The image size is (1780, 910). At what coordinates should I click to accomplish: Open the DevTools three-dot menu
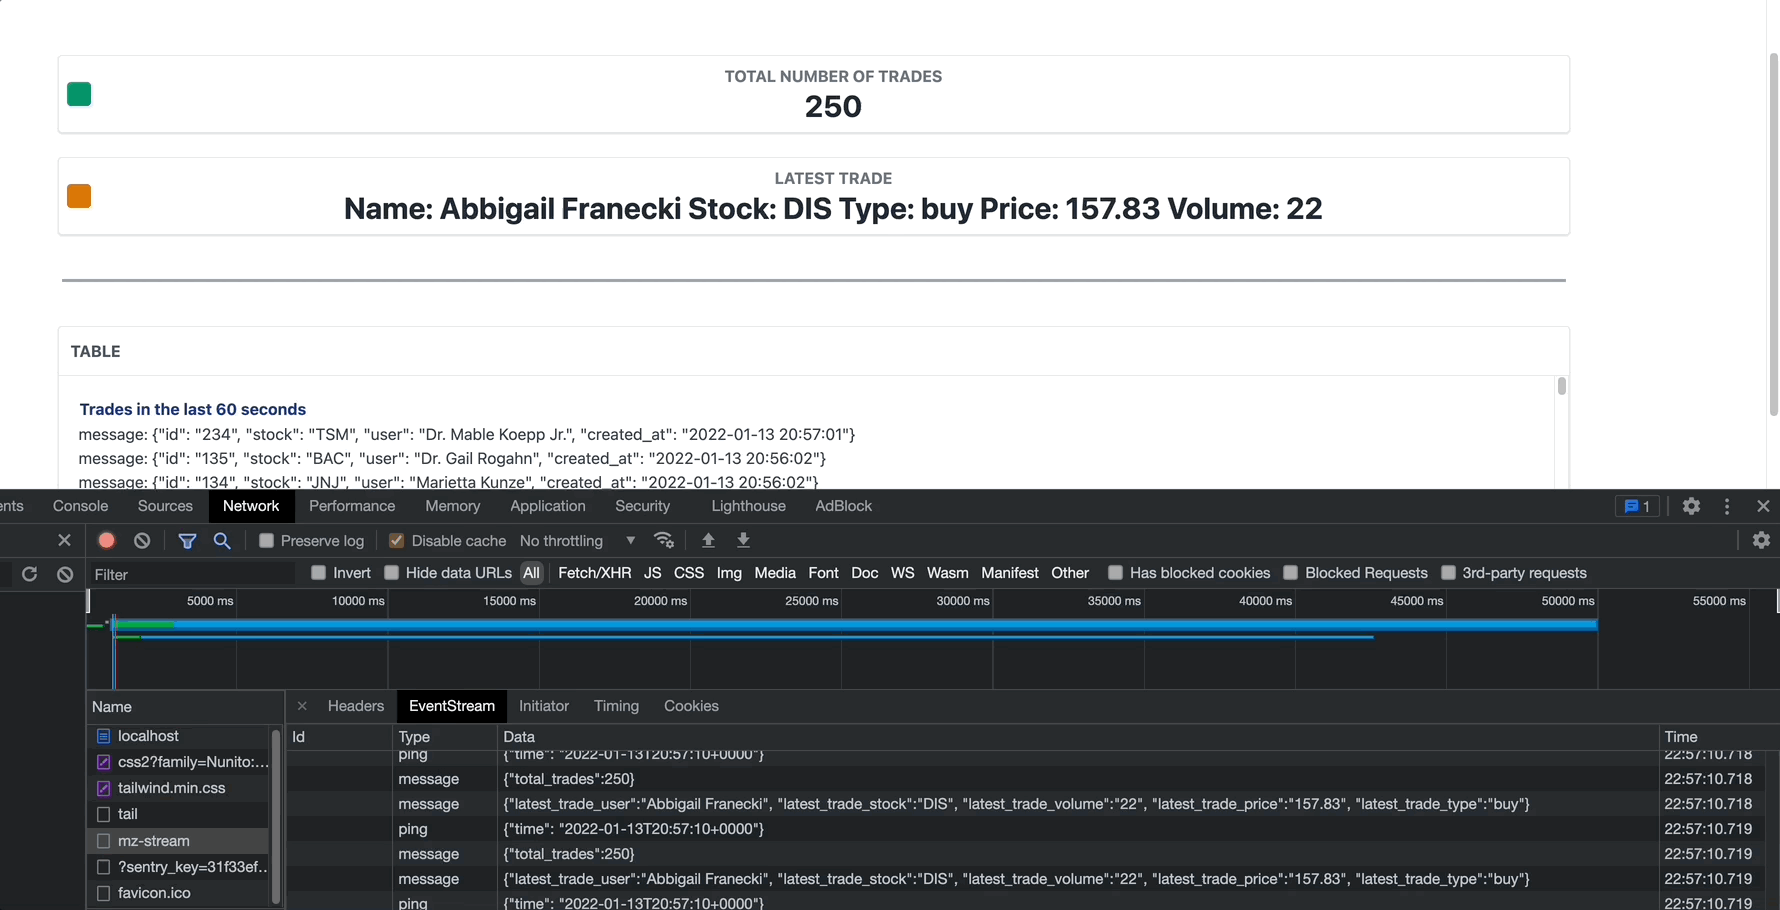(x=1727, y=506)
